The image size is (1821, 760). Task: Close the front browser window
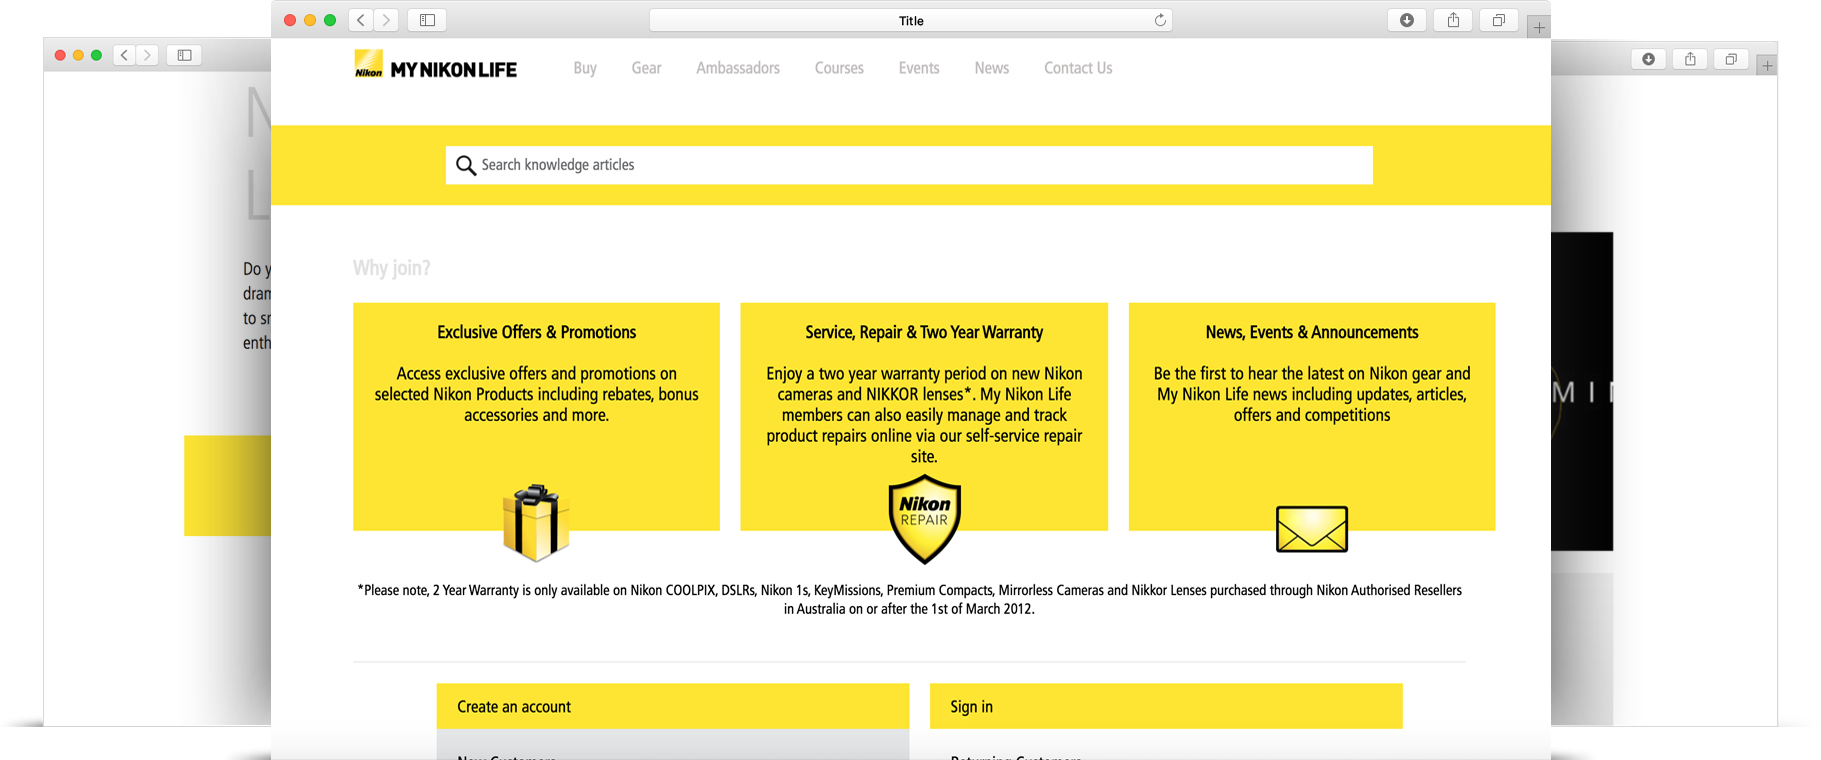(x=290, y=20)
